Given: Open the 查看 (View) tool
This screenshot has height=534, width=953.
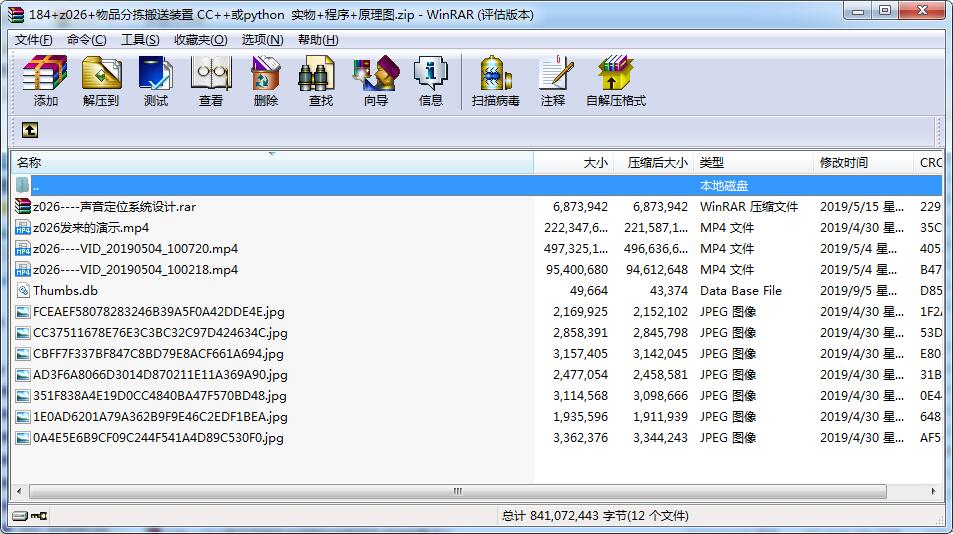Looking at the screenshot, I should click(211, 81).
